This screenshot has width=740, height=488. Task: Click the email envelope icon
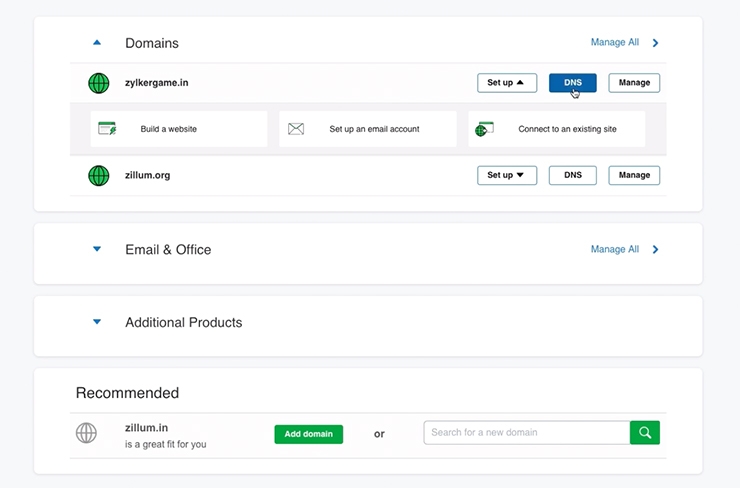pos(296,129)
